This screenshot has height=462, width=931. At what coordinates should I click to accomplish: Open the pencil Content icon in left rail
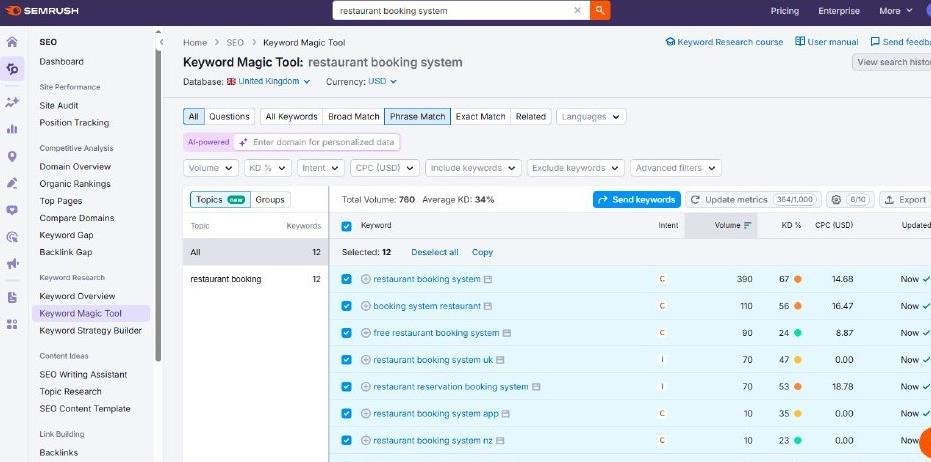click(12, 183)
